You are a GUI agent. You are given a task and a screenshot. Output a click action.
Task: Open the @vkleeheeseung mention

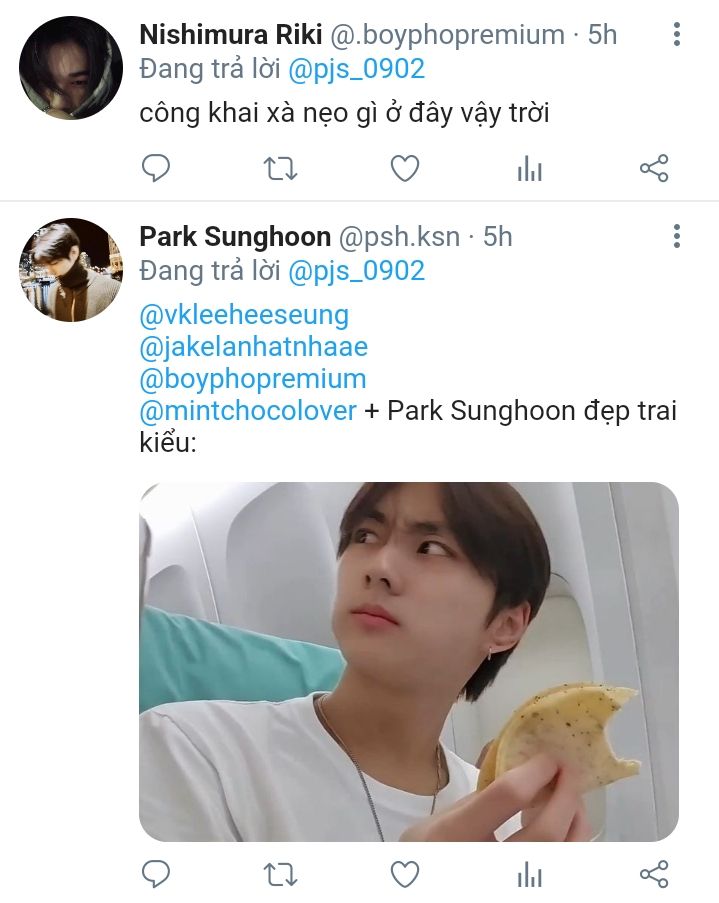pyautogui.click(x=244, y=315)
